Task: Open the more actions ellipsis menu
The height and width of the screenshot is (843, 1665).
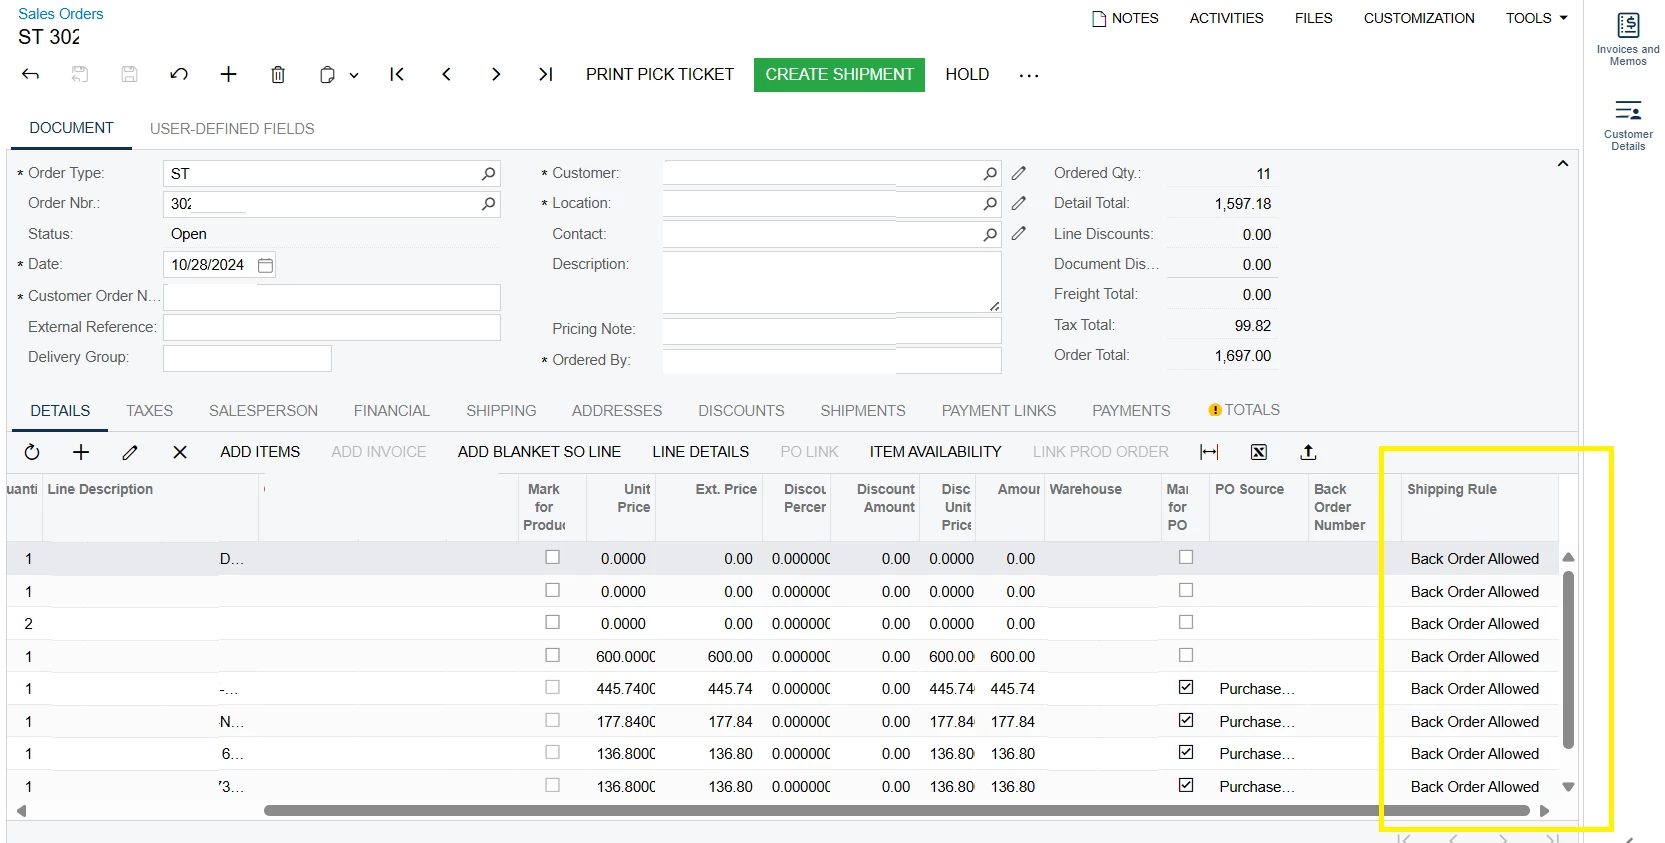Action: click(1029, 75)
